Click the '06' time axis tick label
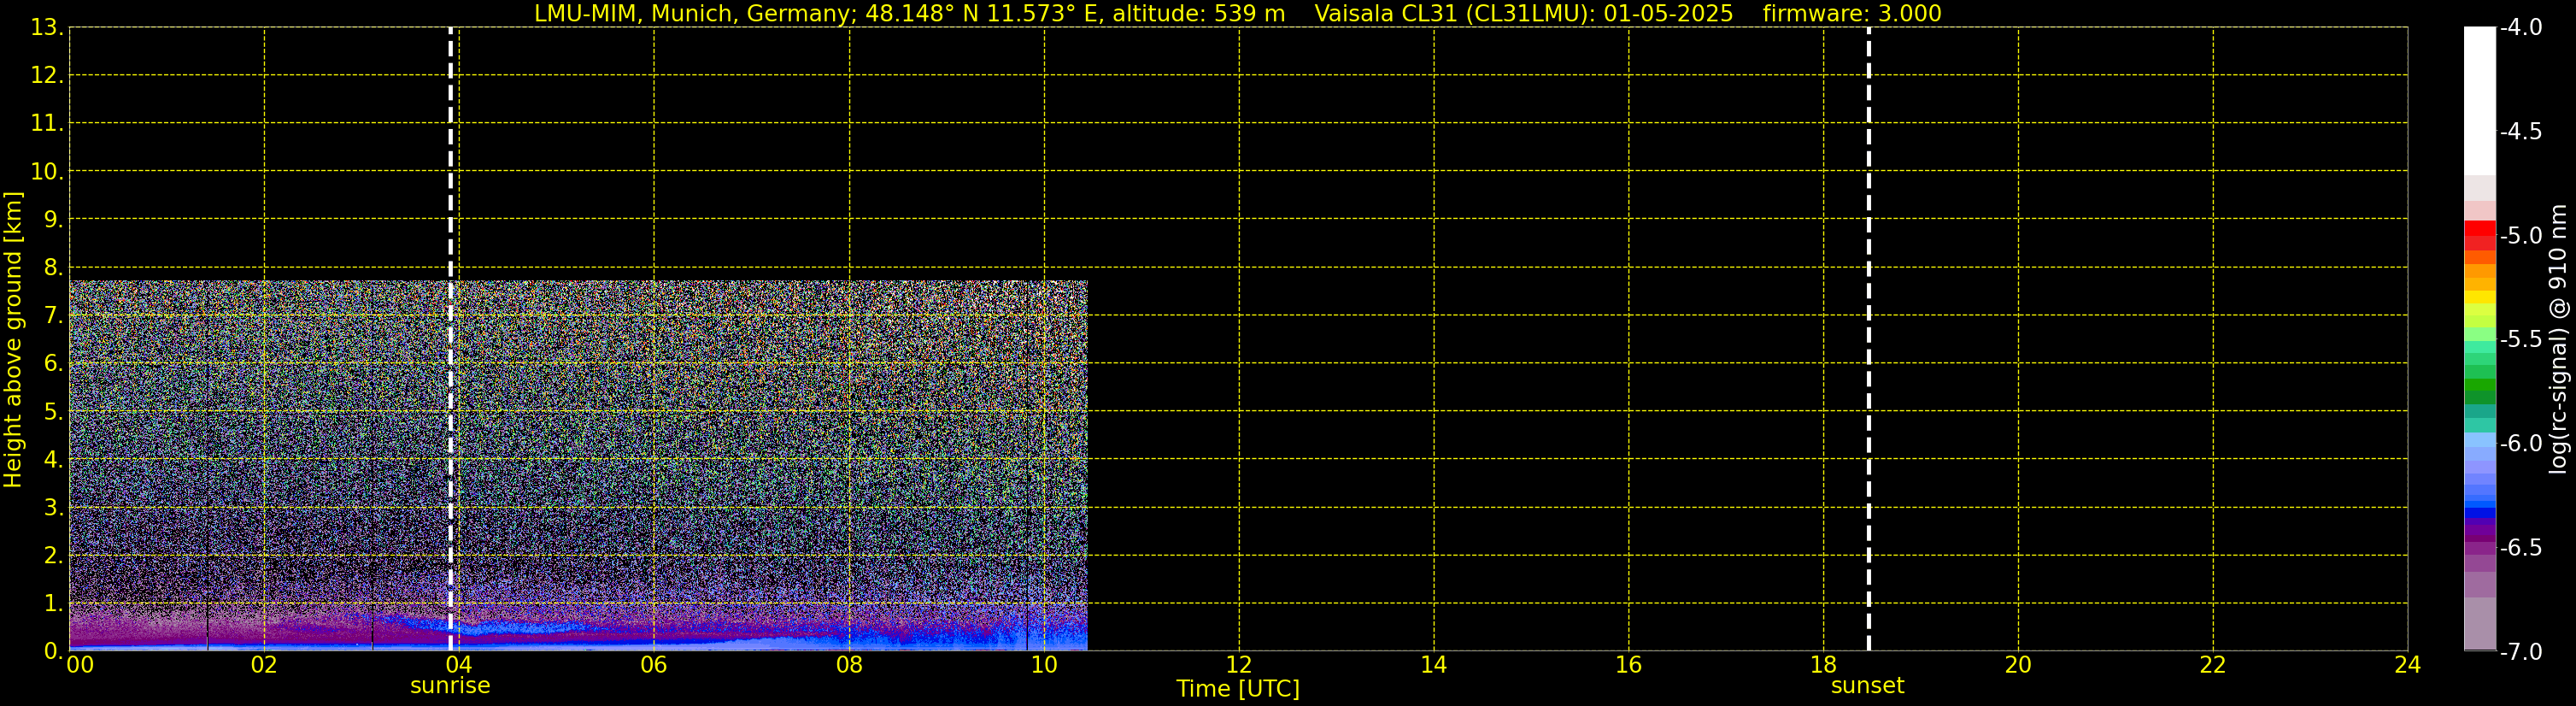The image size is (2576, 706). pyautogui.click(x=654, y=665)
